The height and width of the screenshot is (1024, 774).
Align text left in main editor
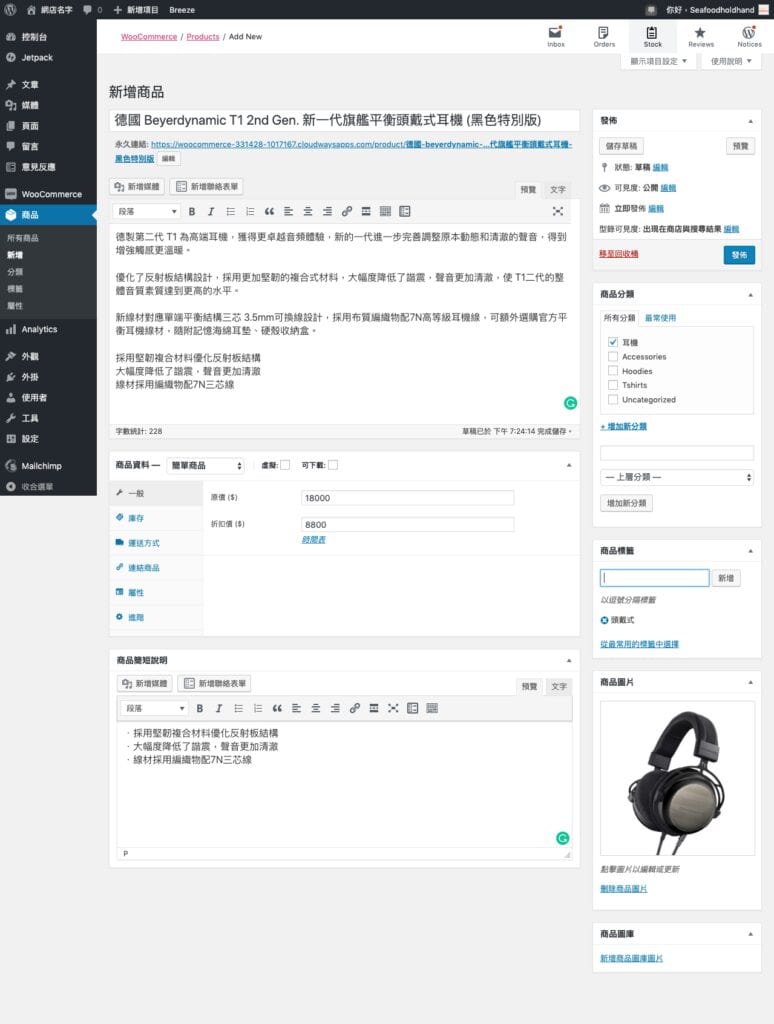(288, 212)
